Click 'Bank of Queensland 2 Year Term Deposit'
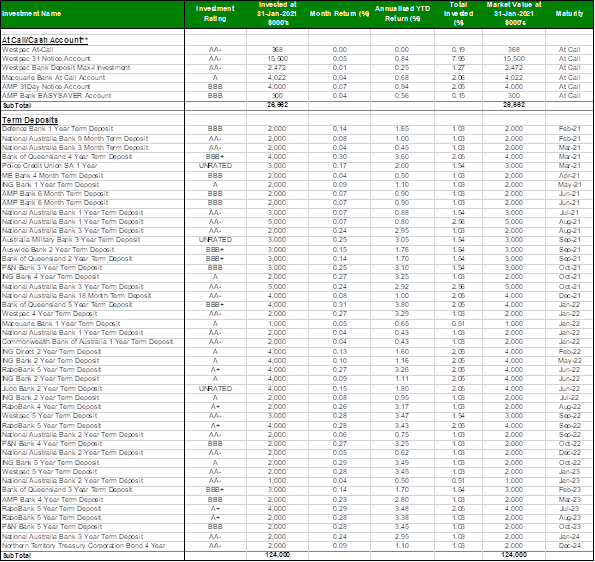 pyautogui.click(x=67, y=259)
